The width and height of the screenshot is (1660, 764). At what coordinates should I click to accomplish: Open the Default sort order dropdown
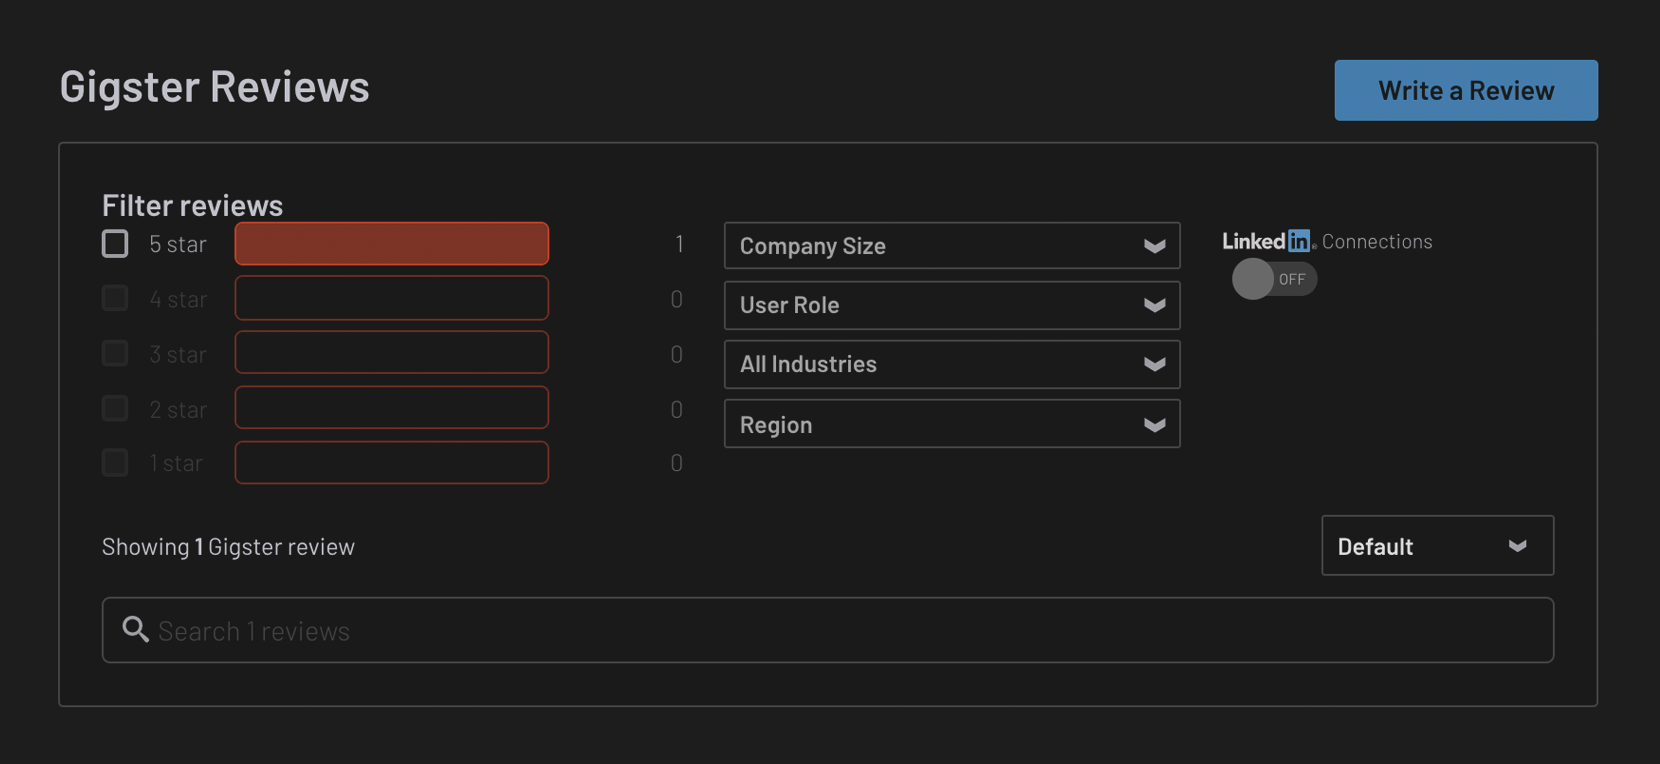1436,546
